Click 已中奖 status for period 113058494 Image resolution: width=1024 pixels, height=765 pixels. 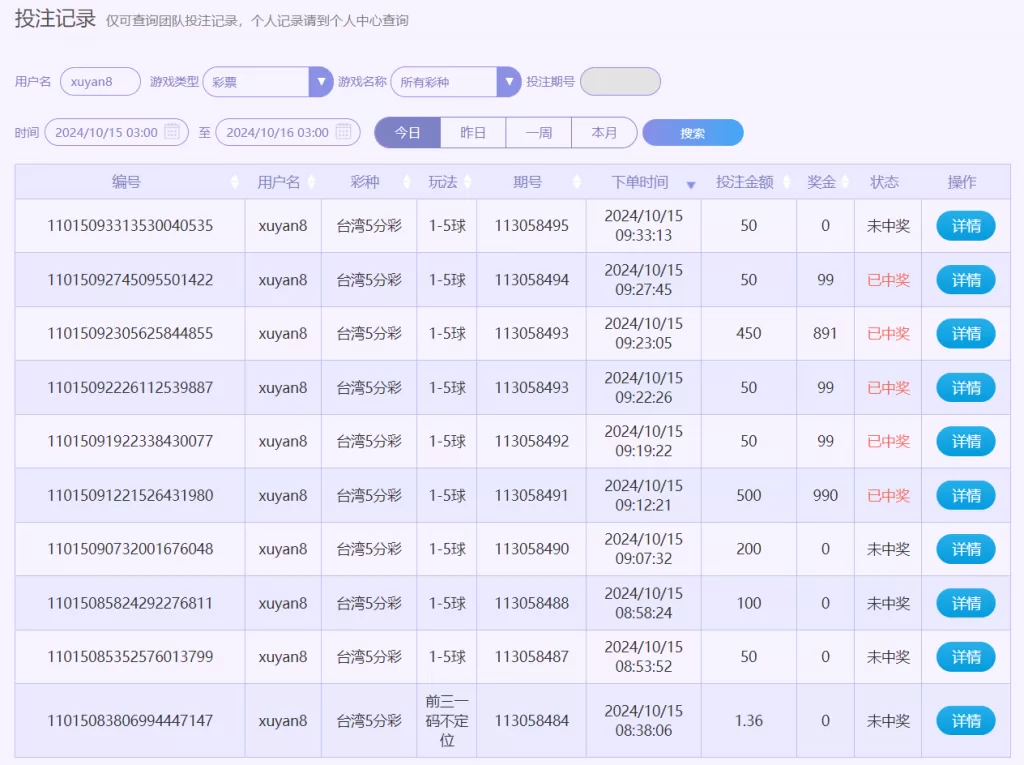coord(888,280)
